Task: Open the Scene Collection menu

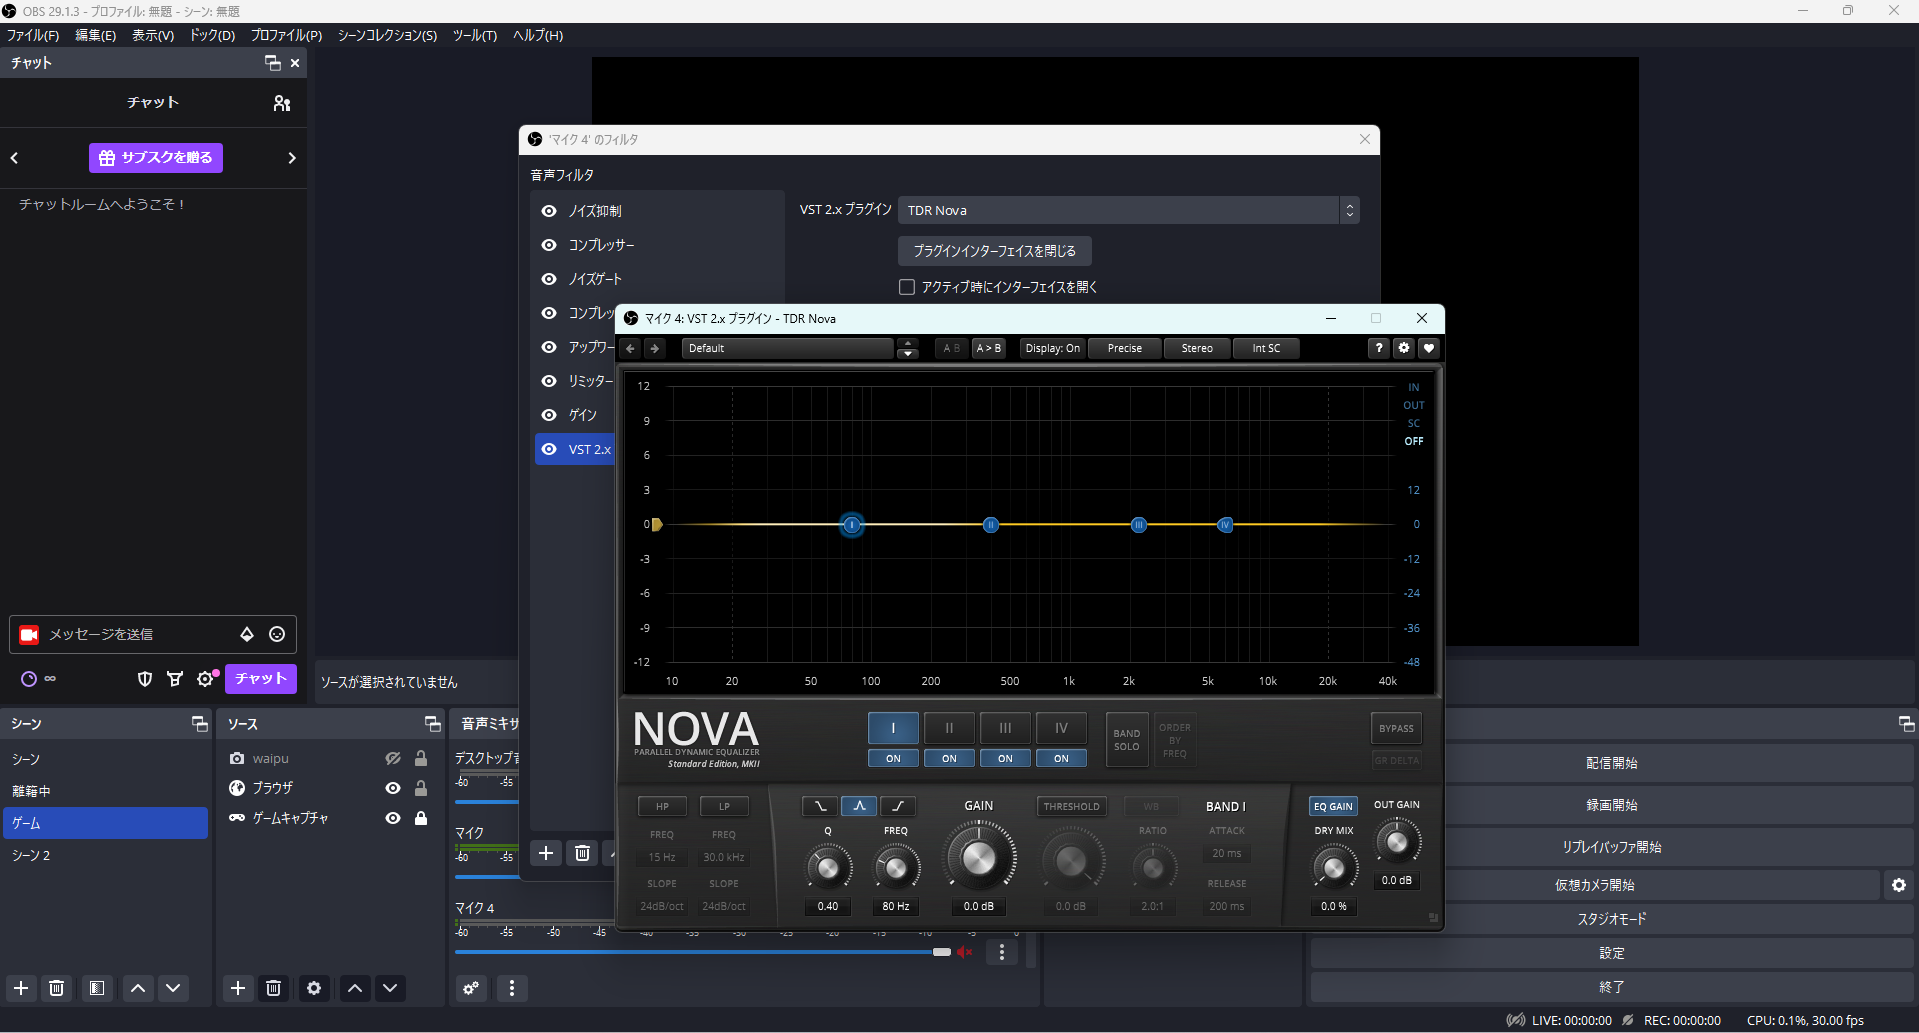Action: [387, 35]
